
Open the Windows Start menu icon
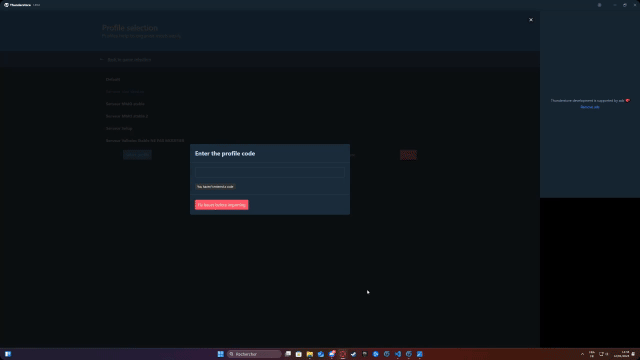coord(220,354)
